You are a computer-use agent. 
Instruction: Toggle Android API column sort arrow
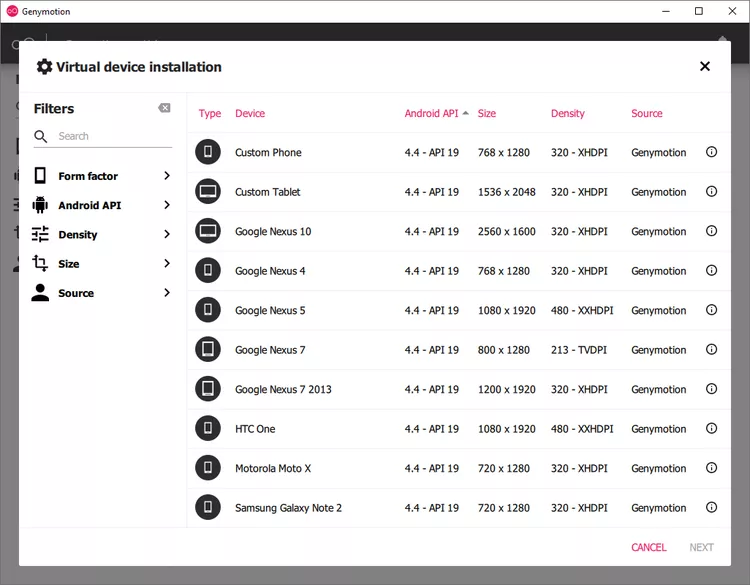(x=465, y=113)
